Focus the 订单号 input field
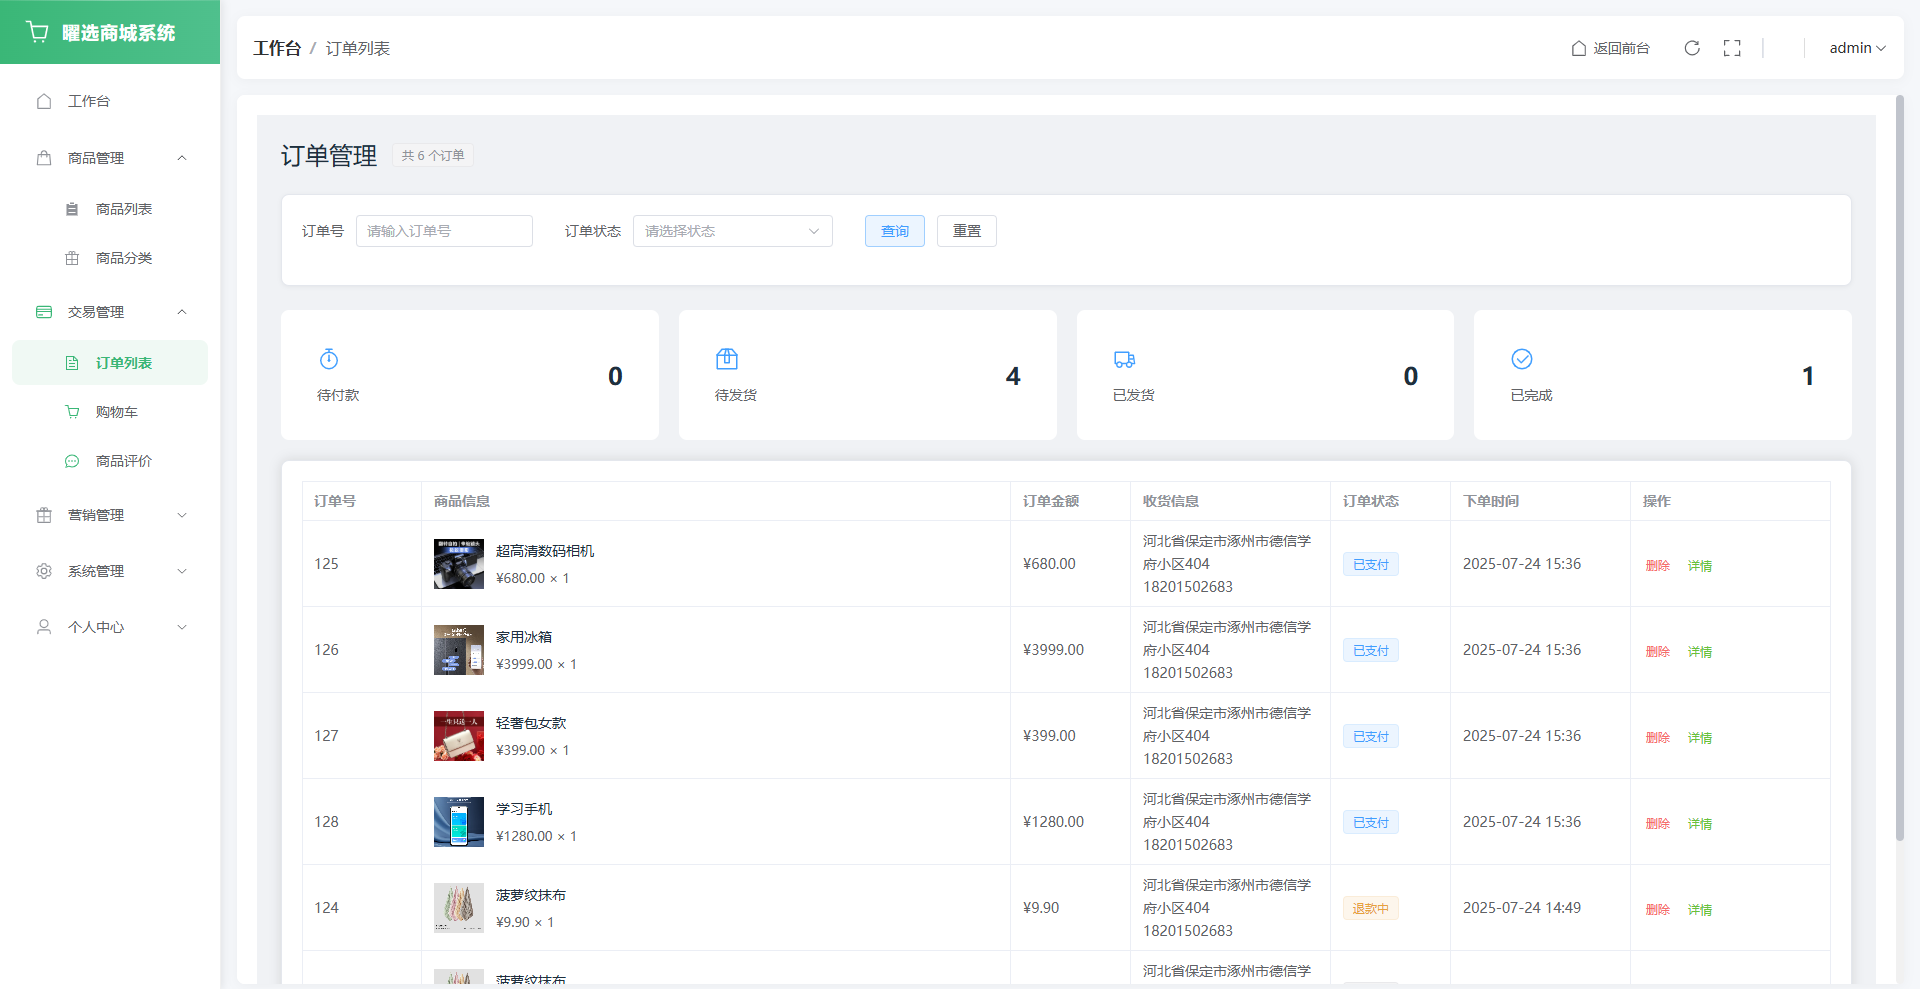1920x989 pixels. (444, 231)
